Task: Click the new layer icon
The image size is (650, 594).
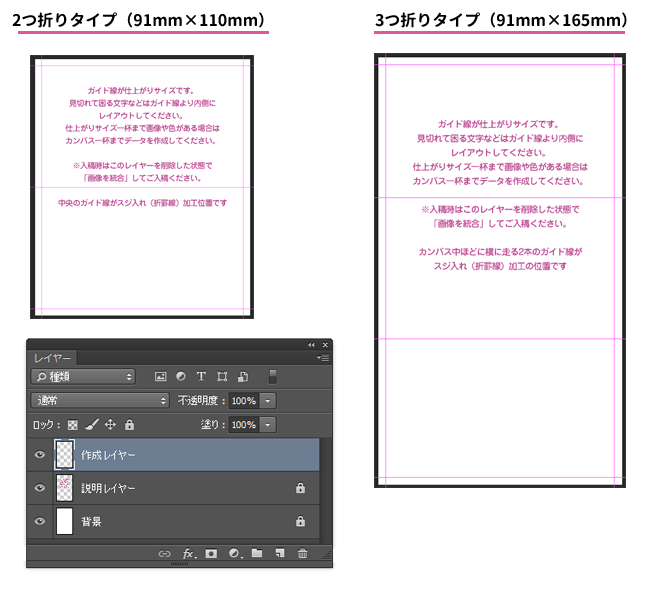Action: (x=279, y=553)
